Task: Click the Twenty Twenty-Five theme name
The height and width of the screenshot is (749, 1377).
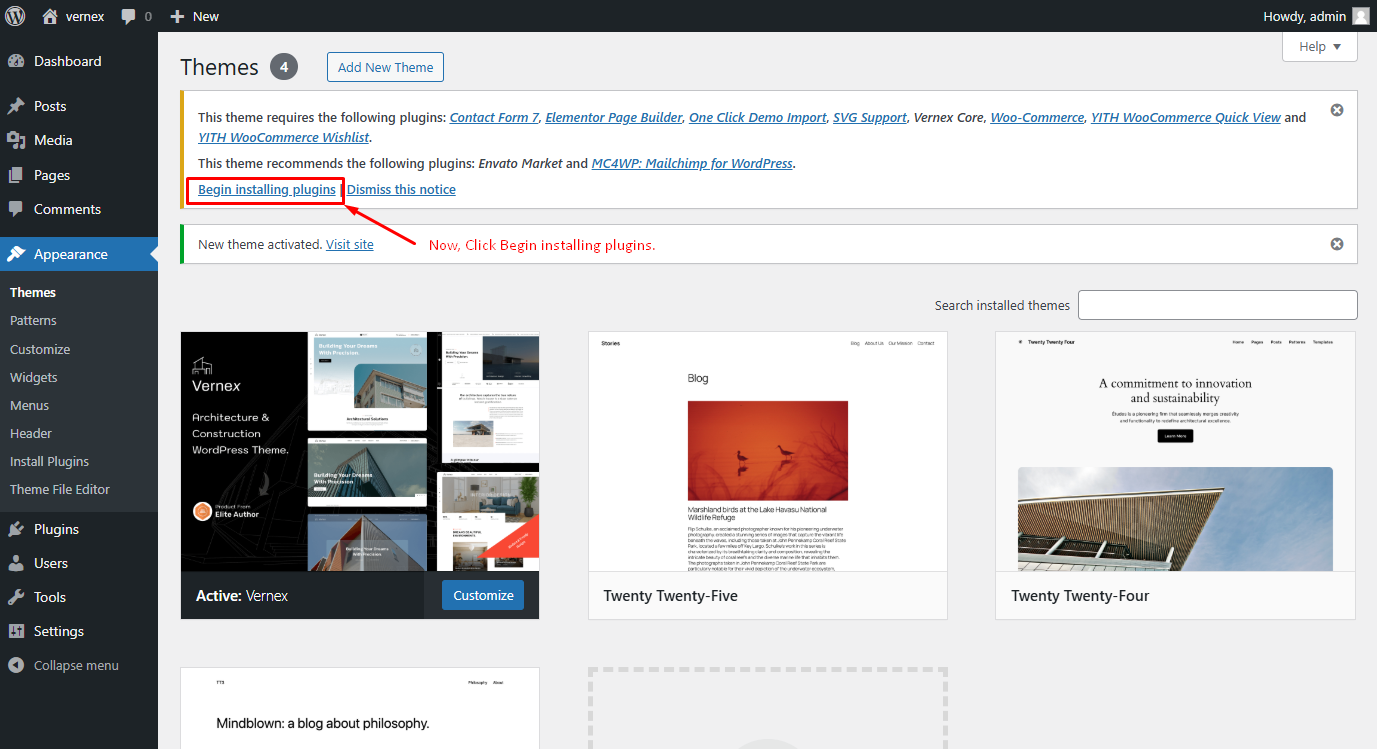Action: point(671,596)
